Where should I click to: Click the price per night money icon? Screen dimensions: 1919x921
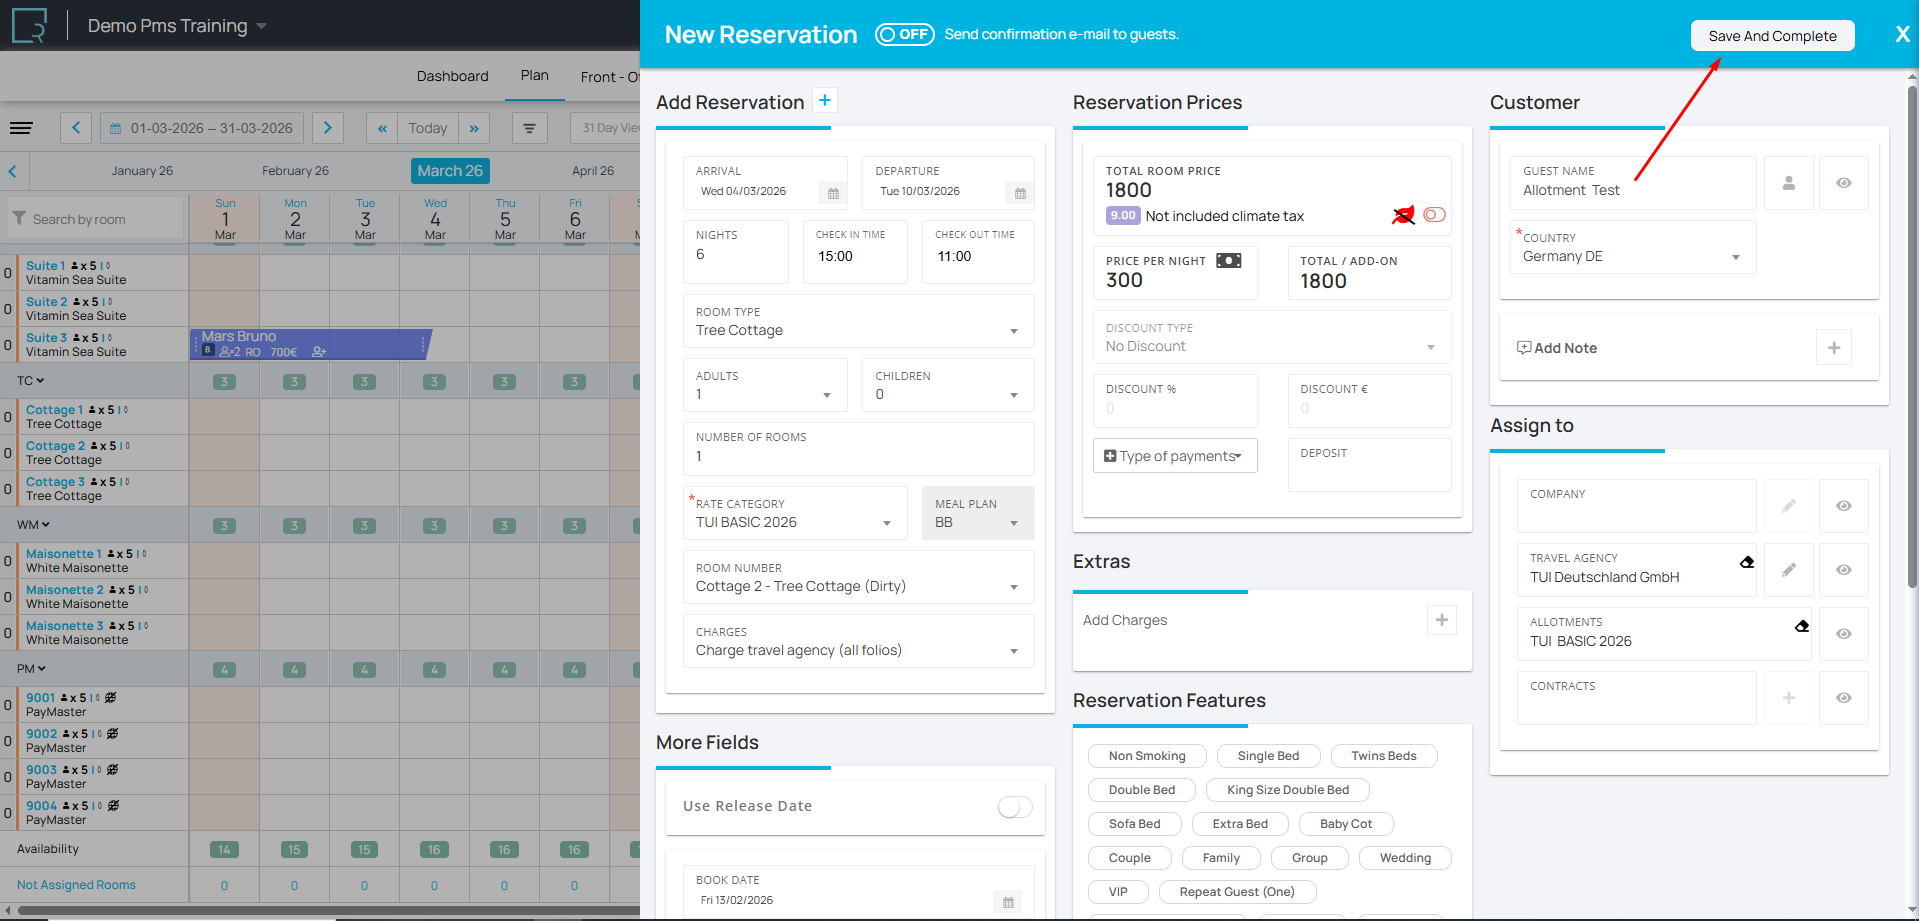pyautogui.click(x=1228, y=261)
